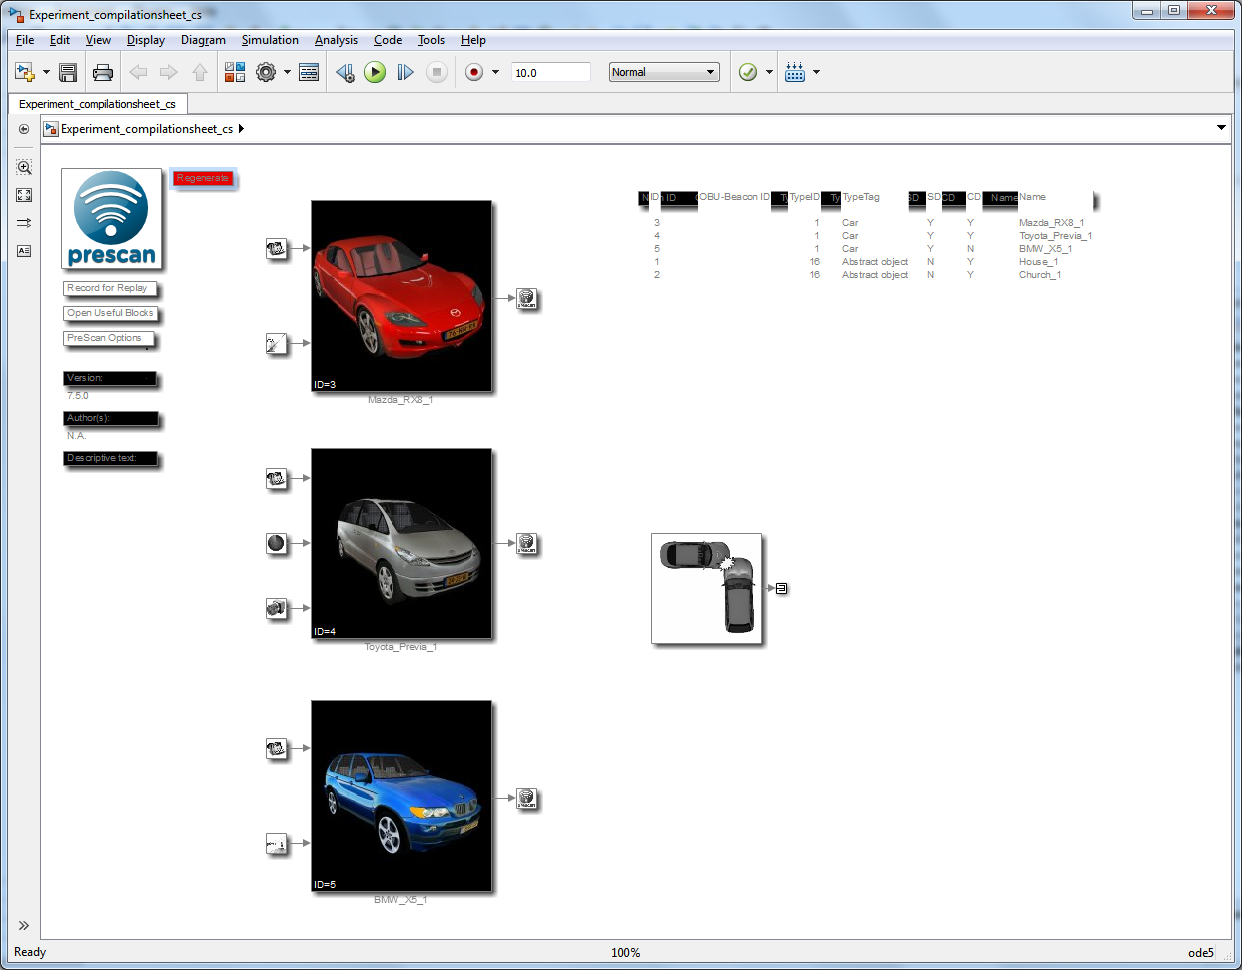The width and height of the screenshot is (1242, 970).
Task: Open the Analysis menu
Action: (x=336, y=40)
